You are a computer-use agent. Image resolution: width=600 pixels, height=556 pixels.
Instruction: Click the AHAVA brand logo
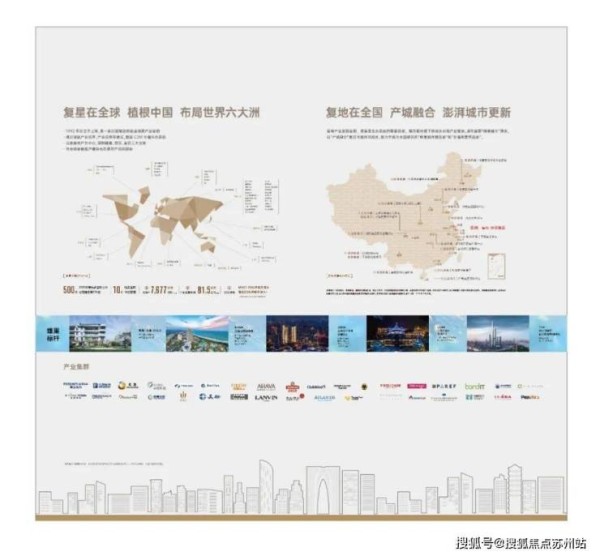click(x=266, y=387)
